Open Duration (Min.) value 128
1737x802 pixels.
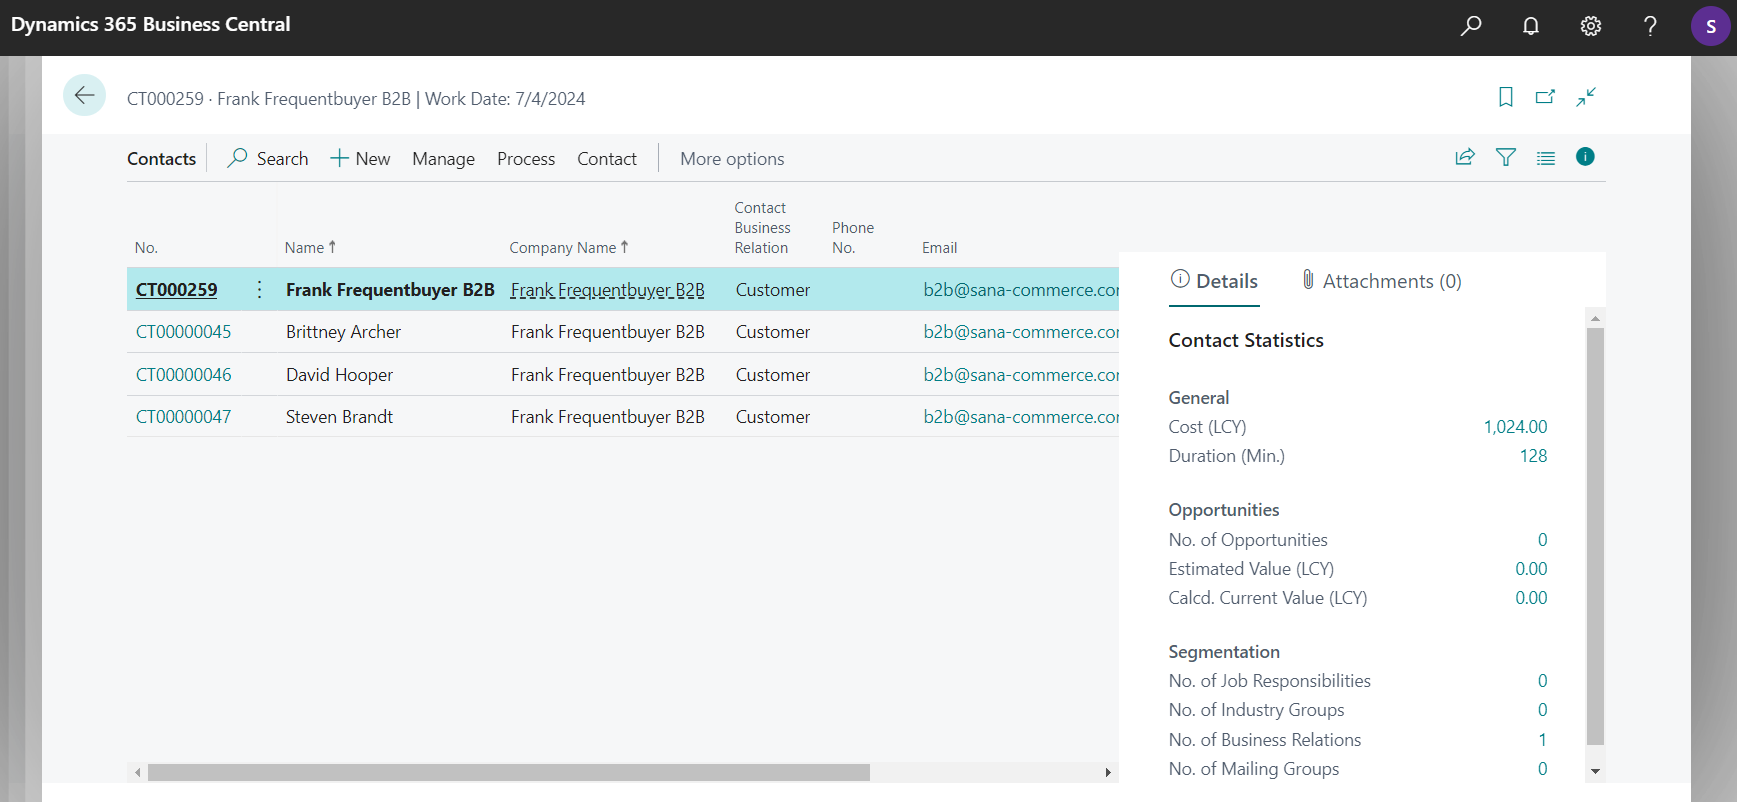(x=1533, y=456)
